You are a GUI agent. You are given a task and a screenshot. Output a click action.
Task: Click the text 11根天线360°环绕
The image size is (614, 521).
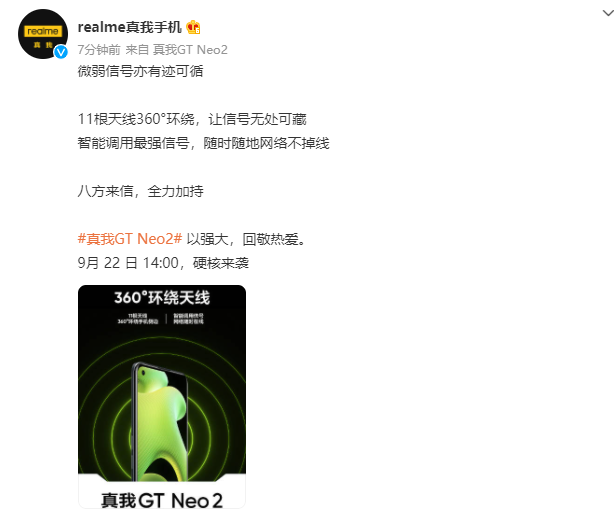tap(136, 119)
